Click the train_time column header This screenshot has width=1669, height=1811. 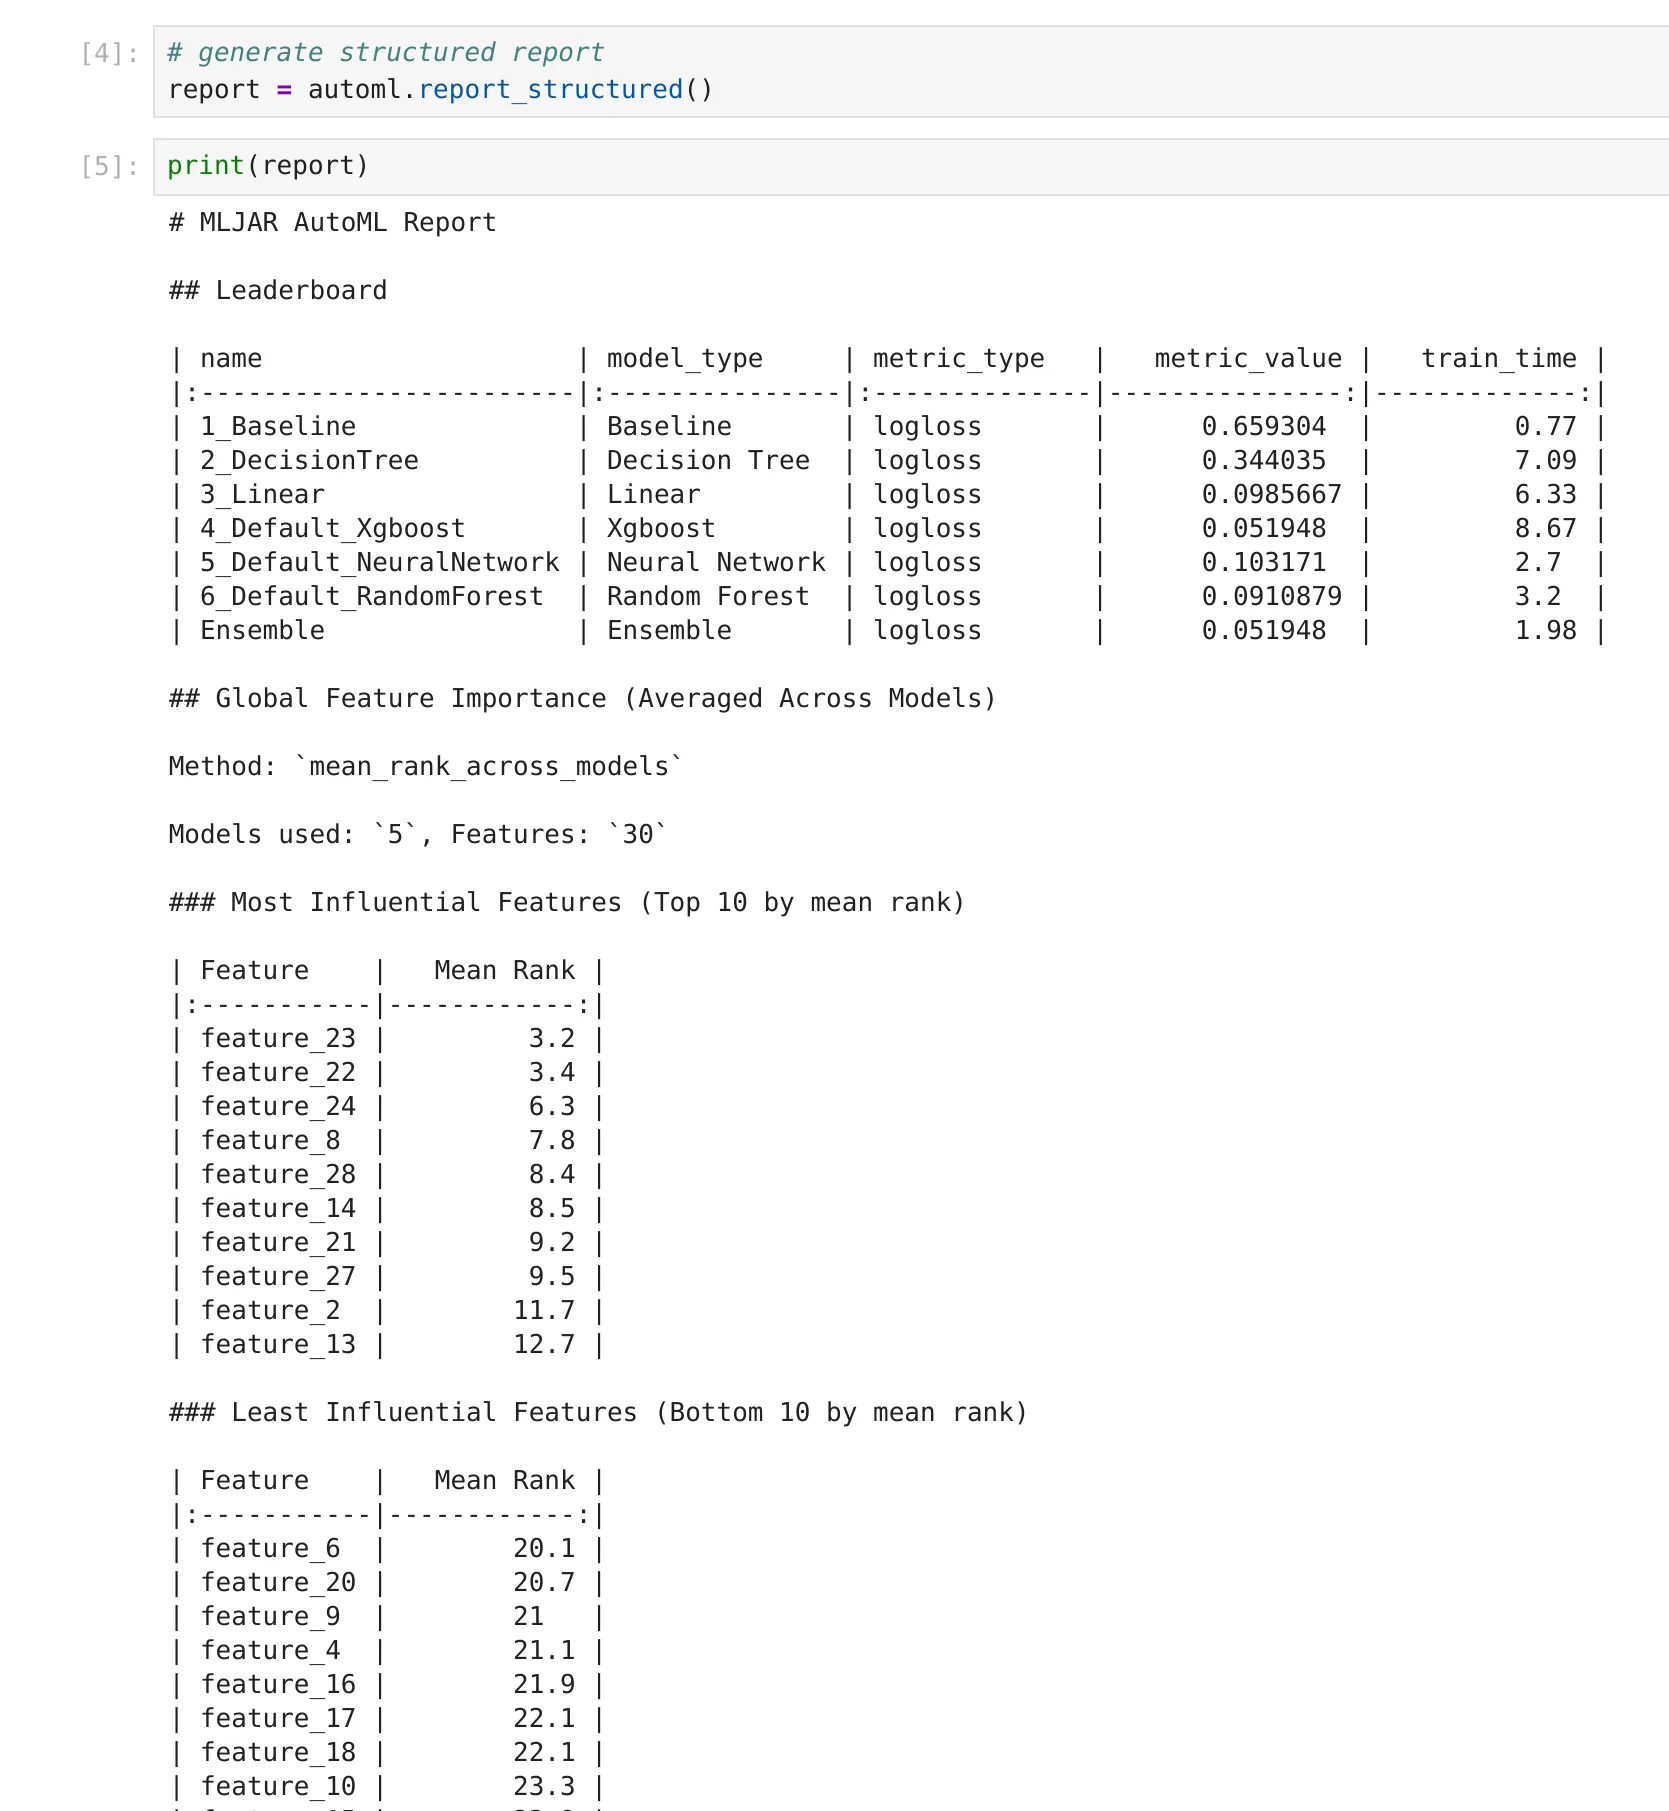coord(1498,359)
